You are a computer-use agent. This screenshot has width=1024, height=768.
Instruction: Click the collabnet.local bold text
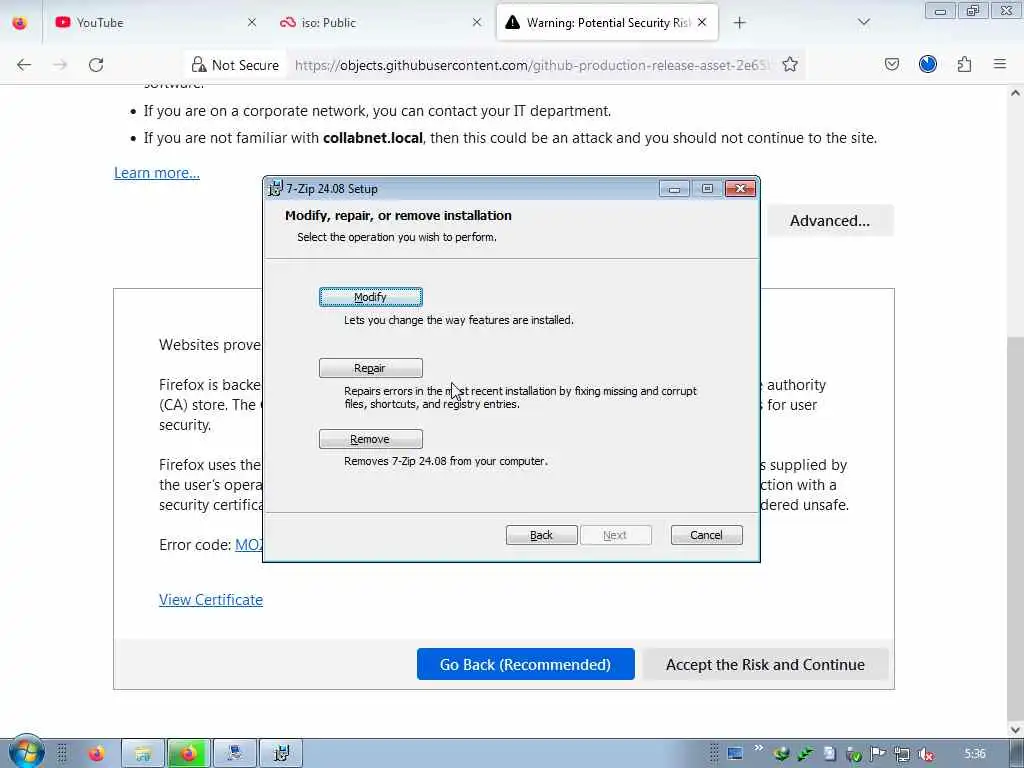click(373, 138)
